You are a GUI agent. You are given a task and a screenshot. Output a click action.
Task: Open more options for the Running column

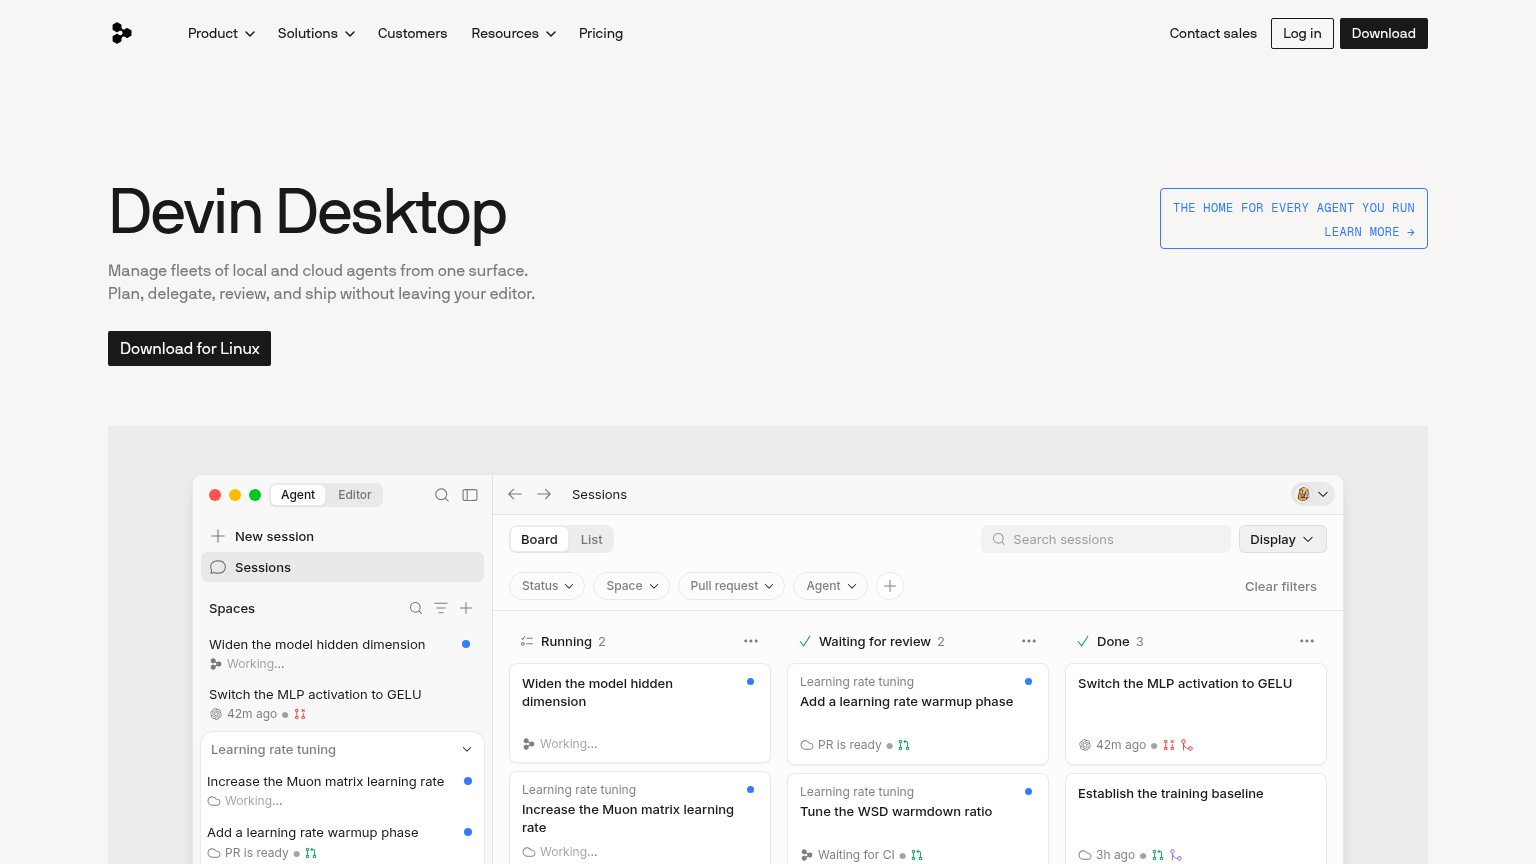[751, 641]
